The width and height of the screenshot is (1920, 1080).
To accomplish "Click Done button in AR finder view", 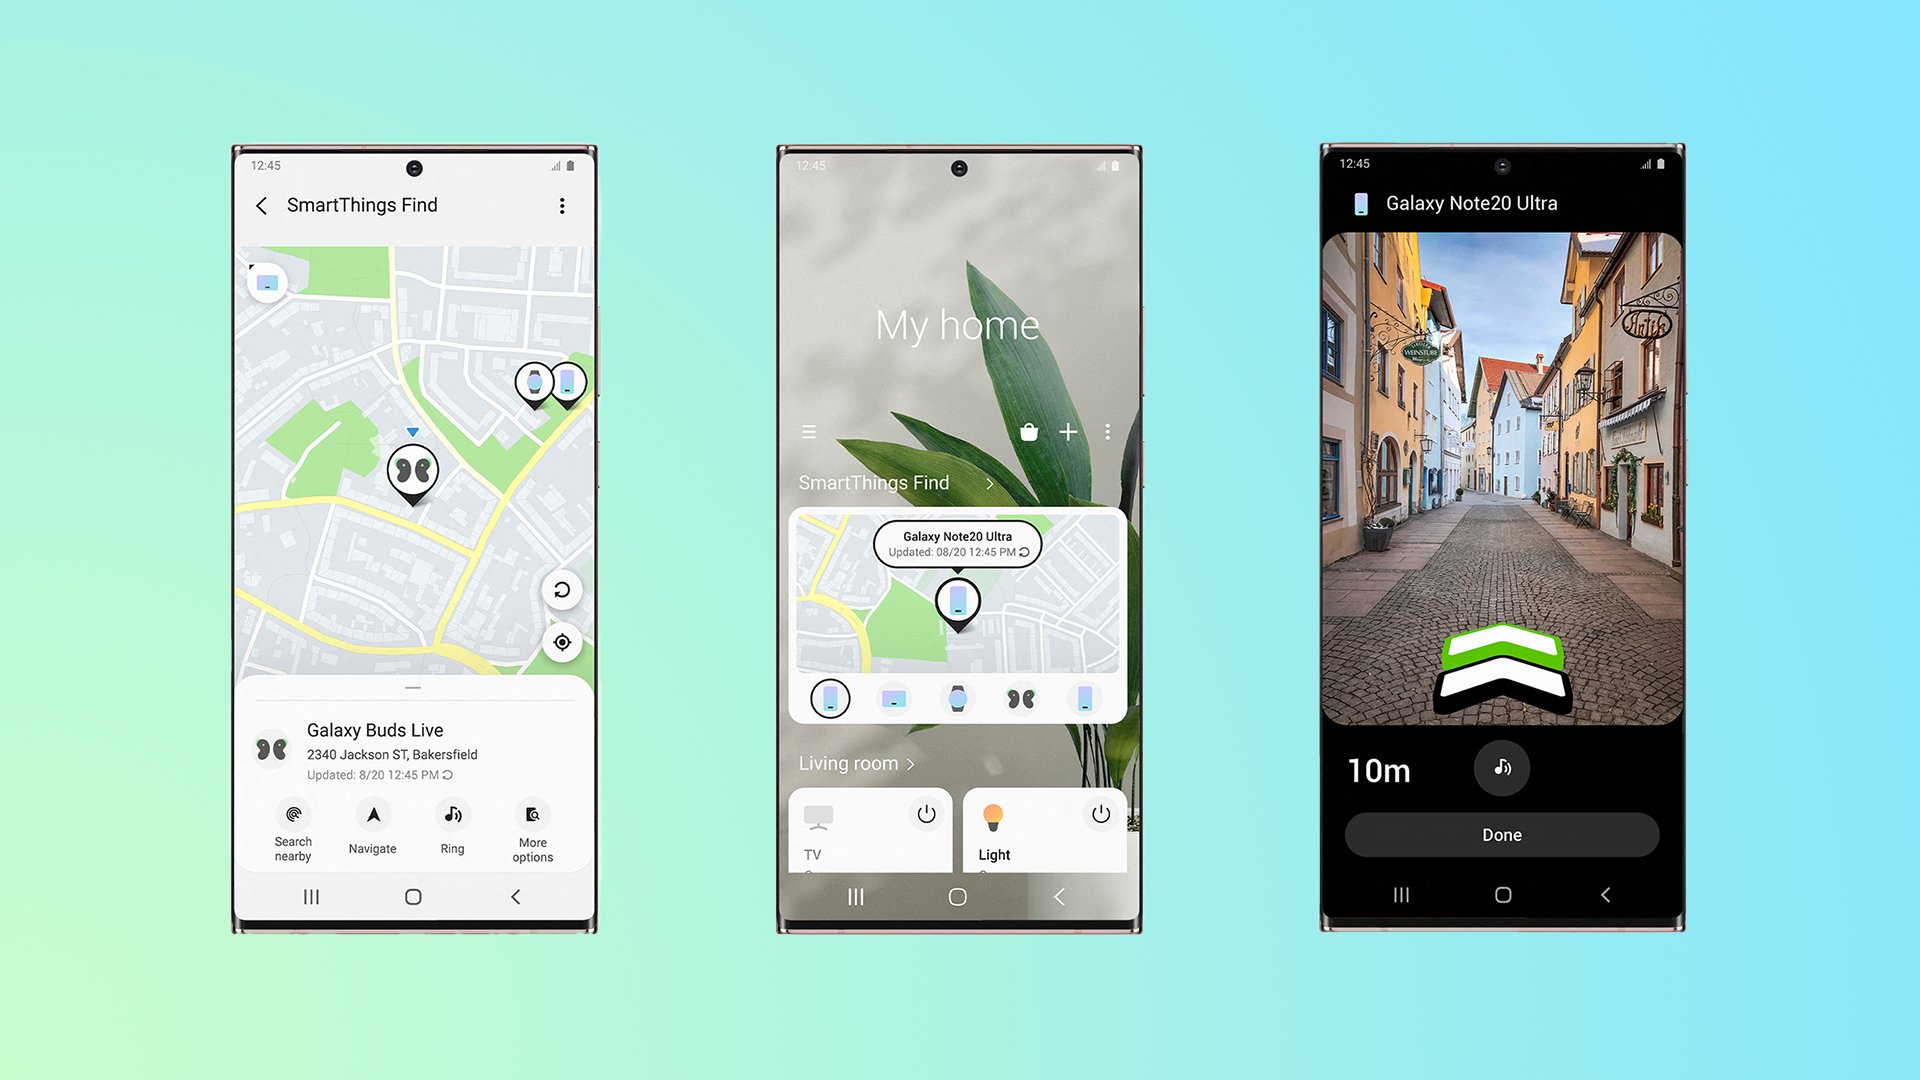I will click(1502, 835).
